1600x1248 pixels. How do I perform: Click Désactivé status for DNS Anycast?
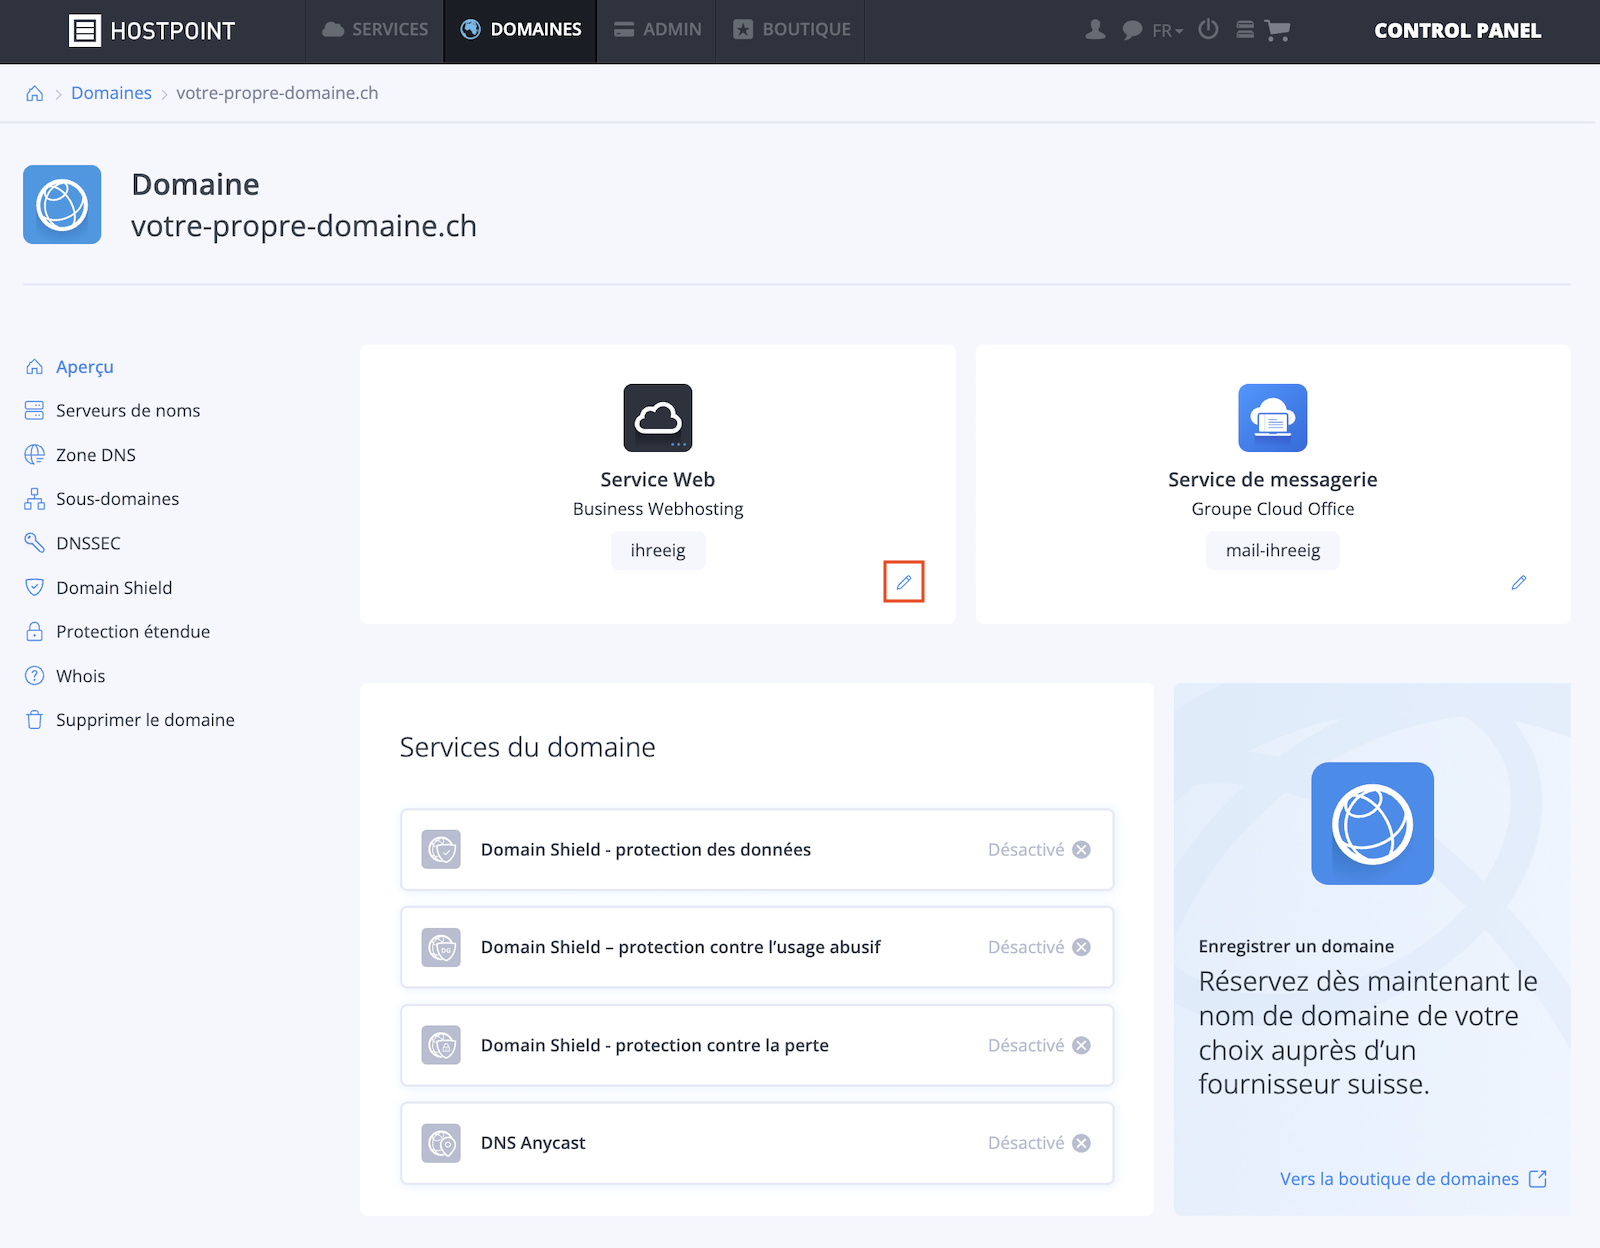(1039, 1144)
